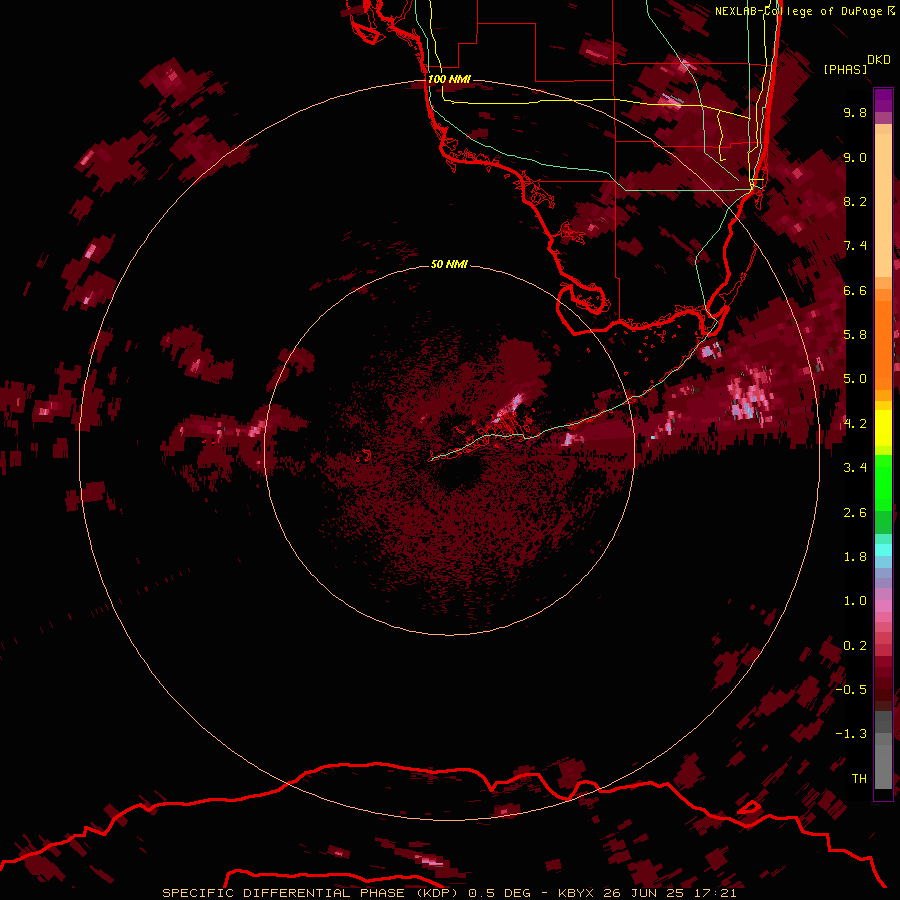Select the 1.8 scale value
Image resolution: width=900 pixels, height=900 pixels.
point(855,557)
